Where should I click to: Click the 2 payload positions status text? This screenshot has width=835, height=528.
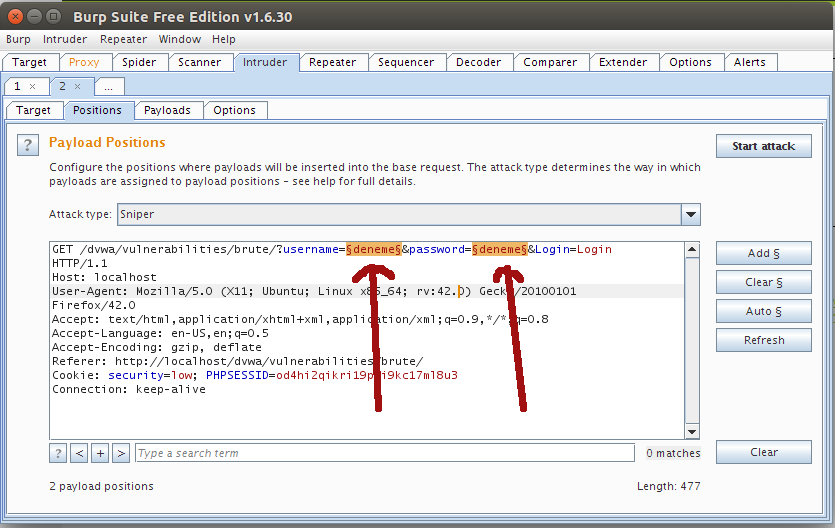pyautogui.click(x=101, y=486)
